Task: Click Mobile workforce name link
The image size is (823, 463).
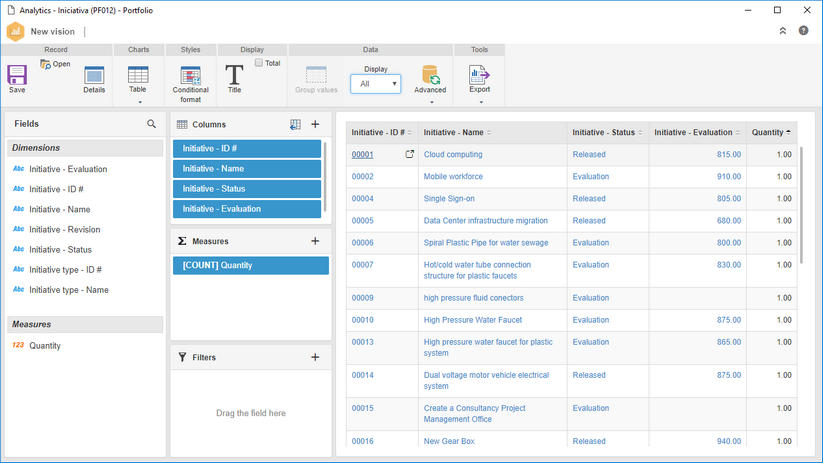Action: (x=453, y=176)
